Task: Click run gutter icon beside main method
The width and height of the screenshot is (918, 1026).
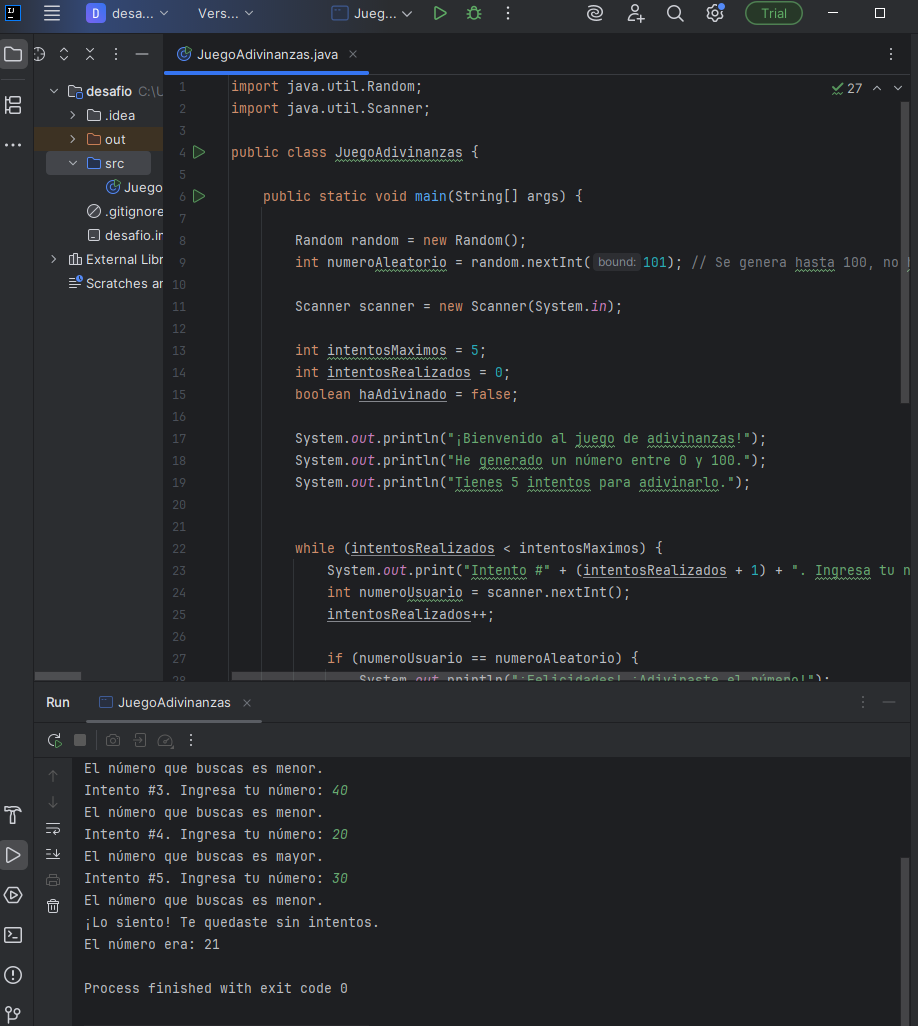Action: [199, 196]
